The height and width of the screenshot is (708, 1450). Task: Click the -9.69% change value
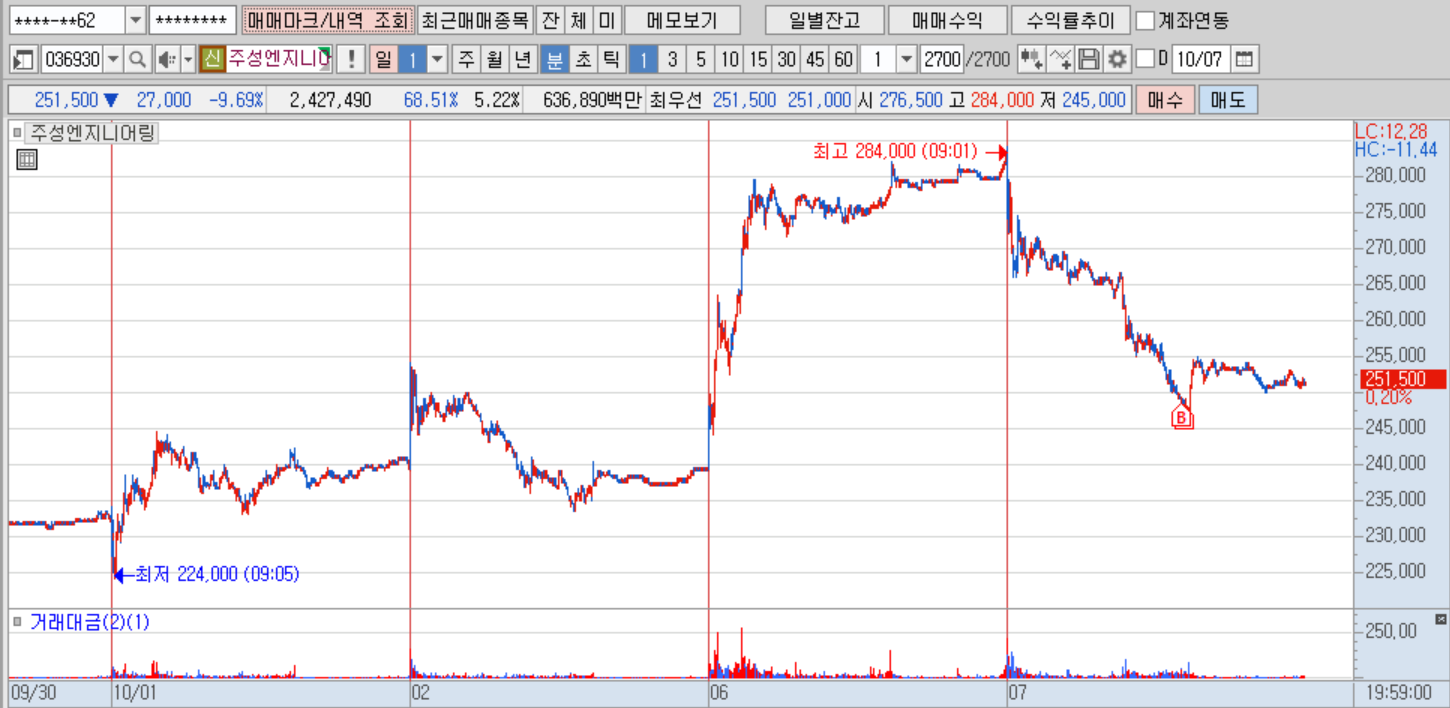(236, 100)
